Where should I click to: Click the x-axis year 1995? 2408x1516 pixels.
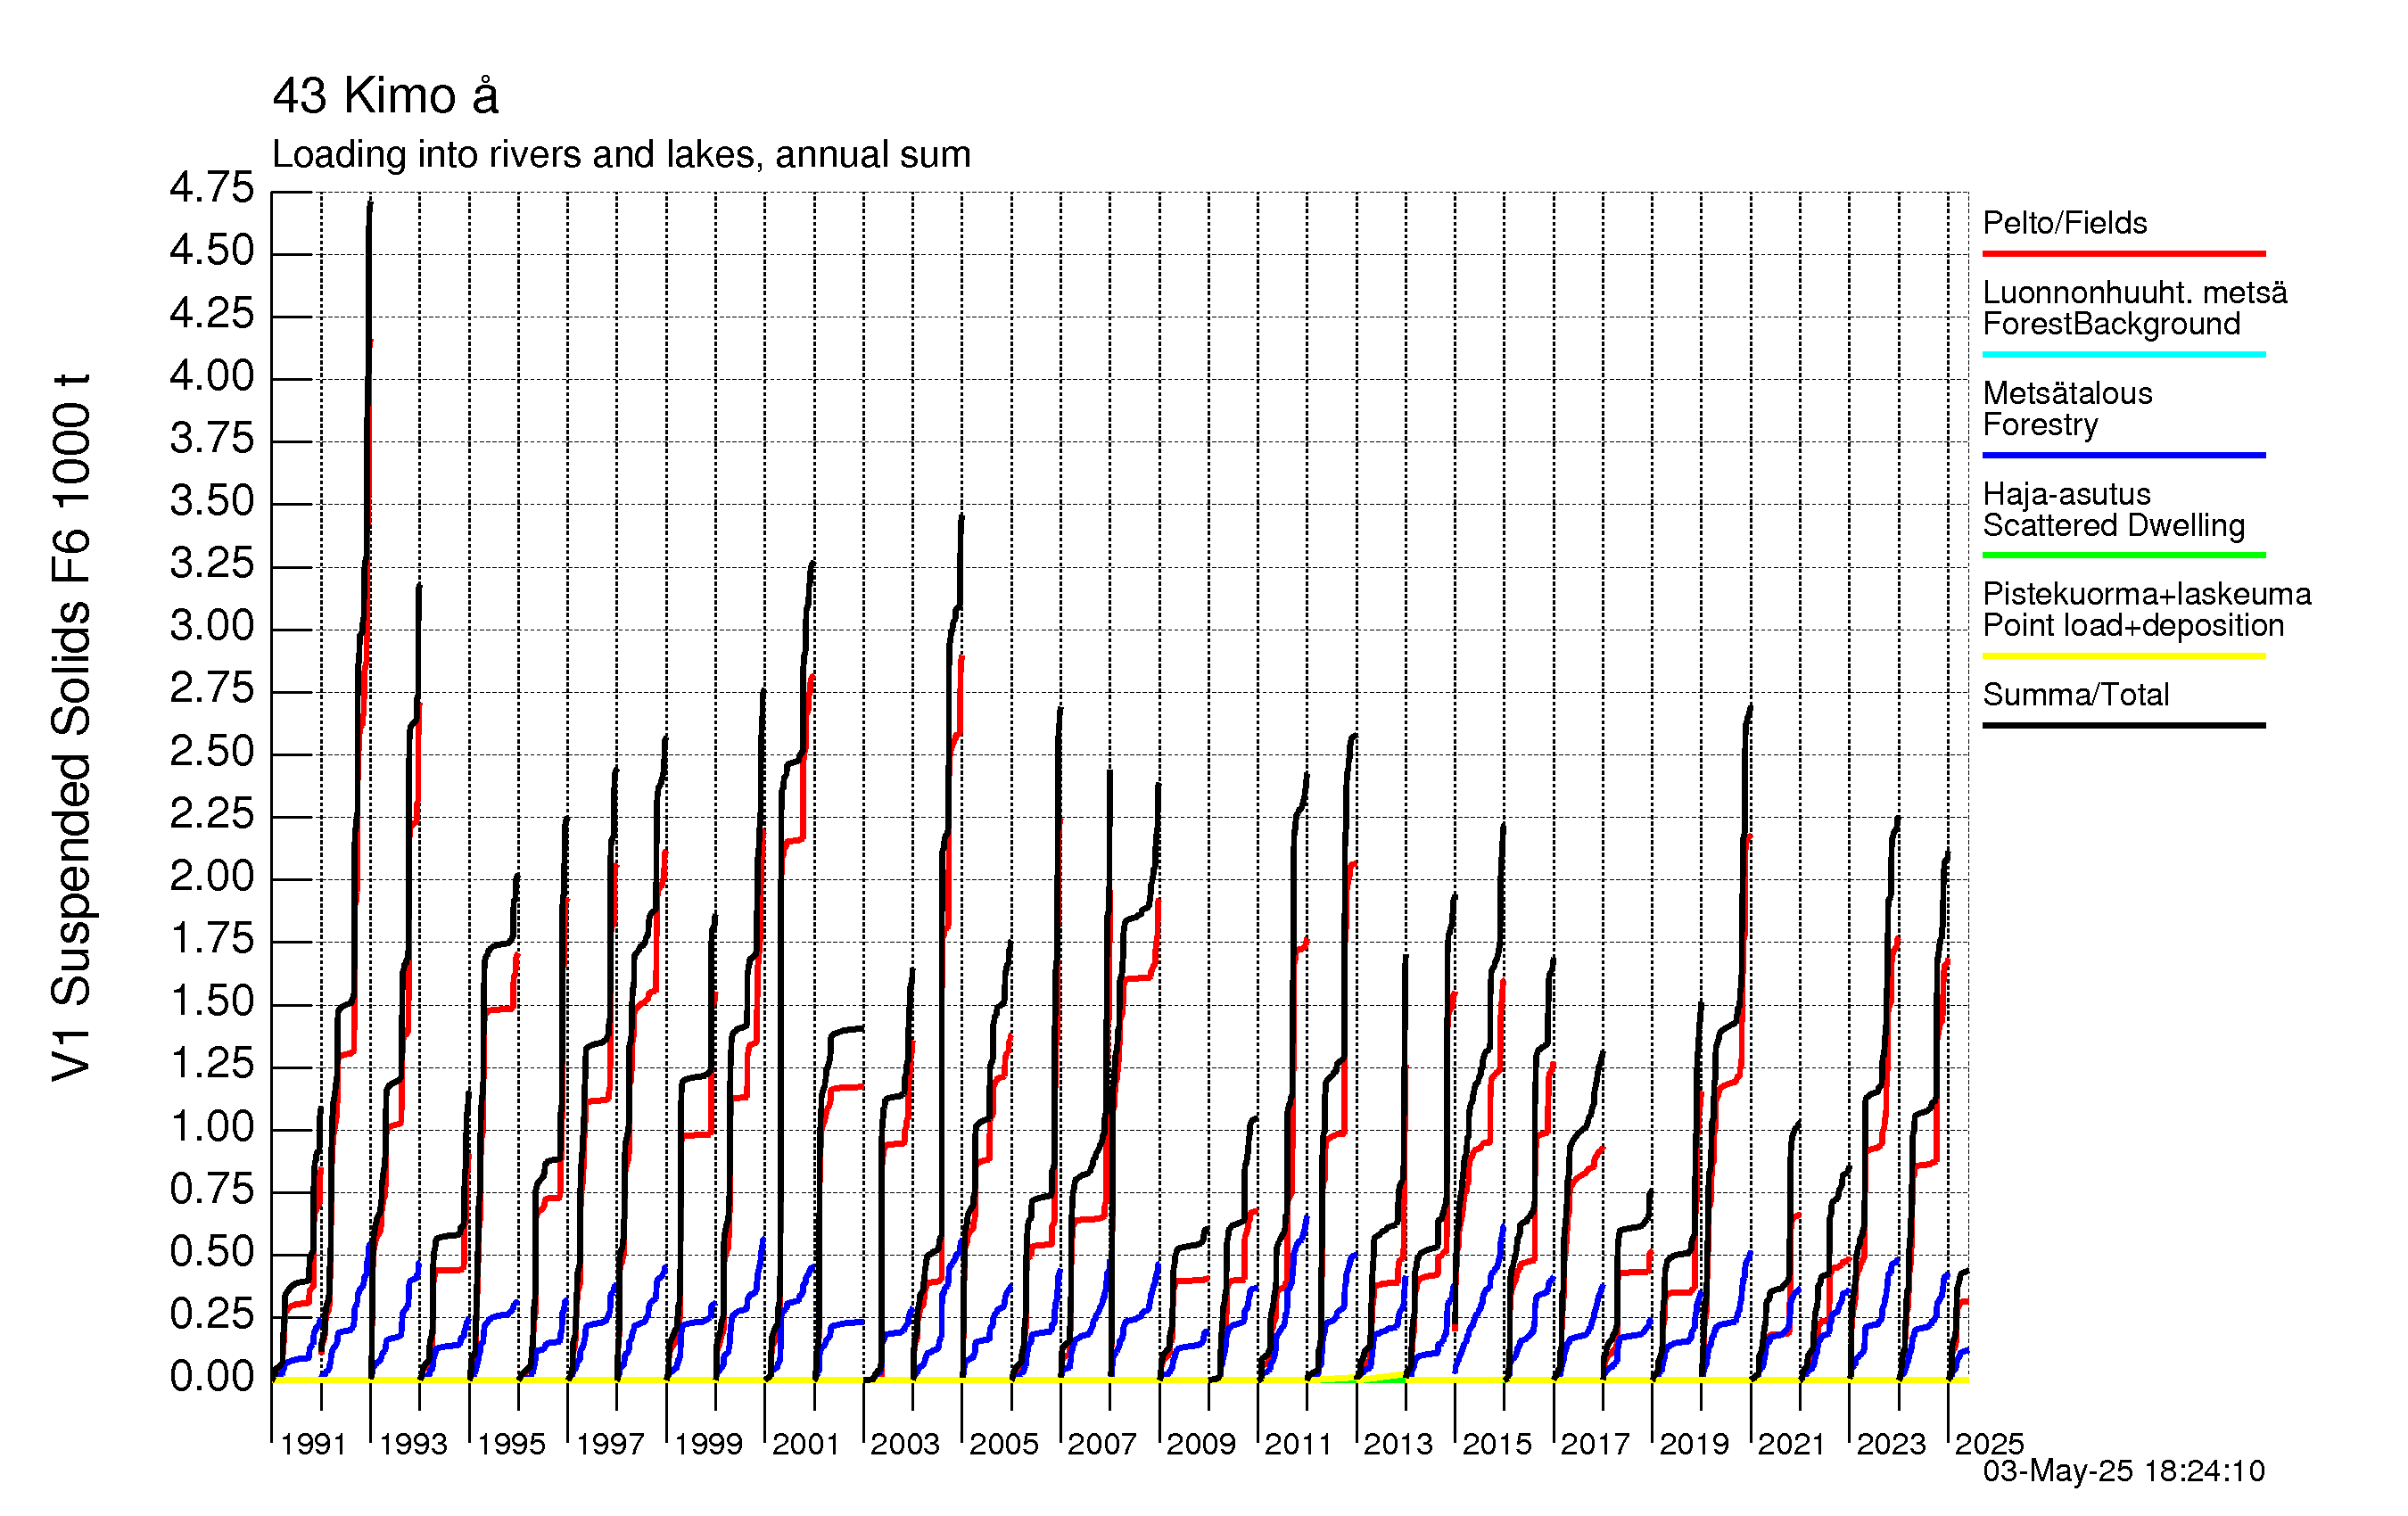tap(511, 1444)
